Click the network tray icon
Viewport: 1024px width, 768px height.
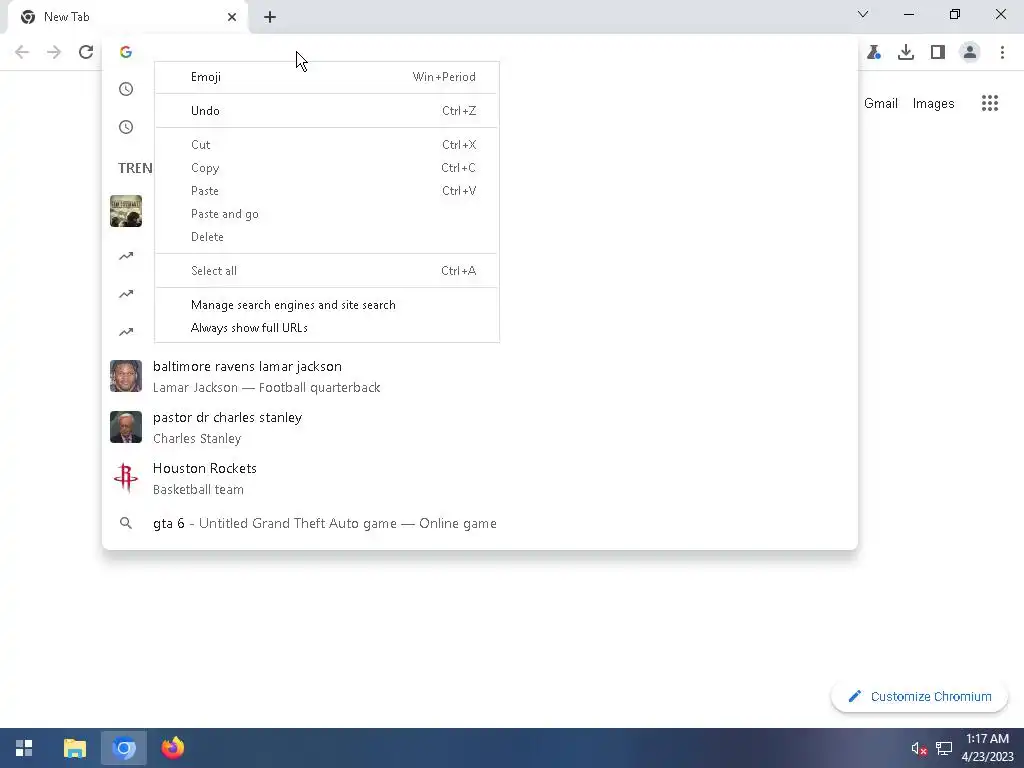tap(944, 748)
